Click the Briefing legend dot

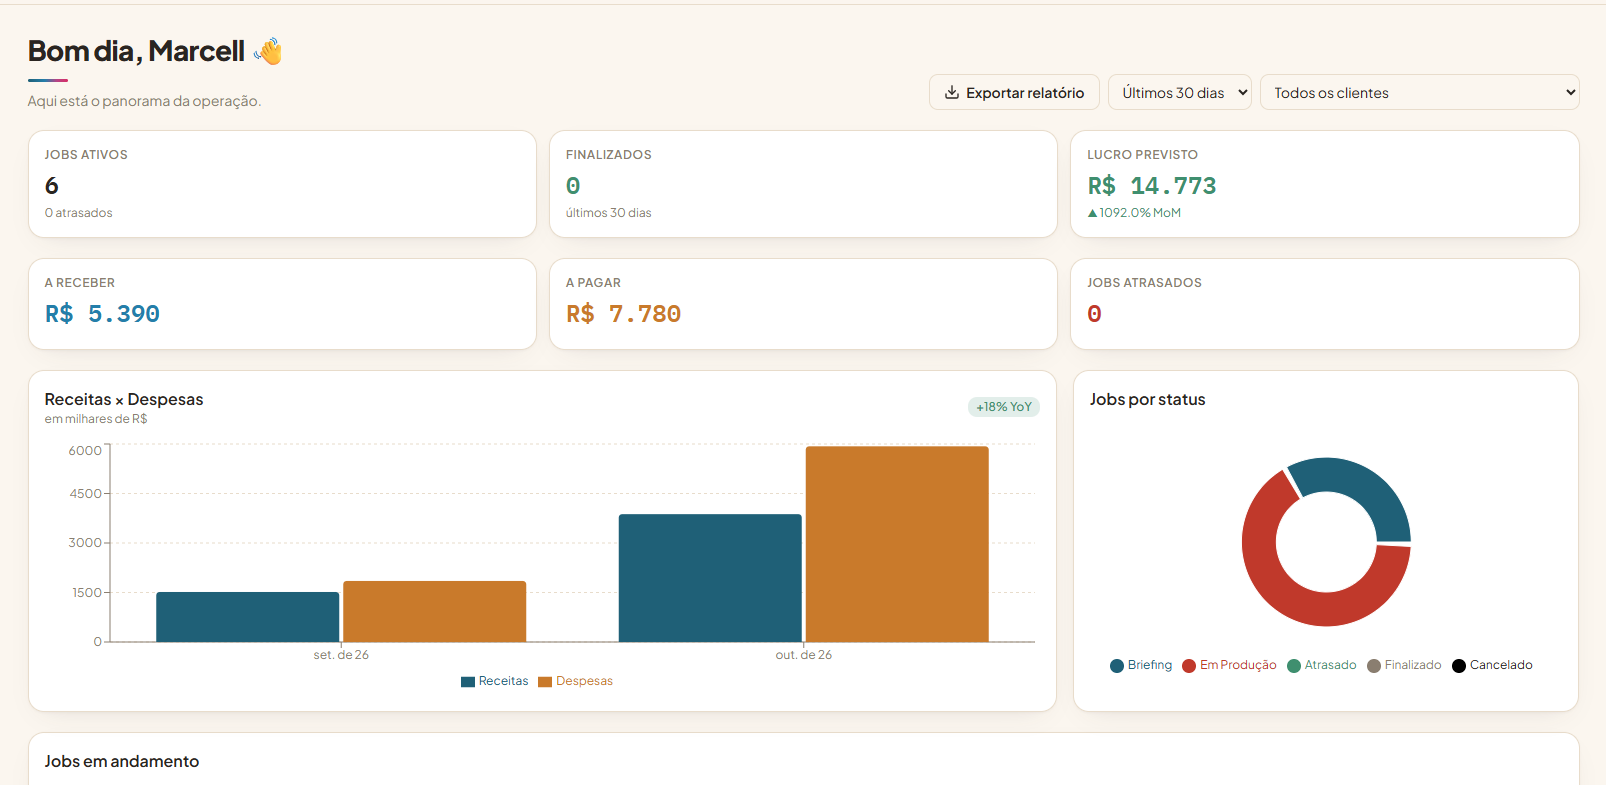coord(1117,666)
